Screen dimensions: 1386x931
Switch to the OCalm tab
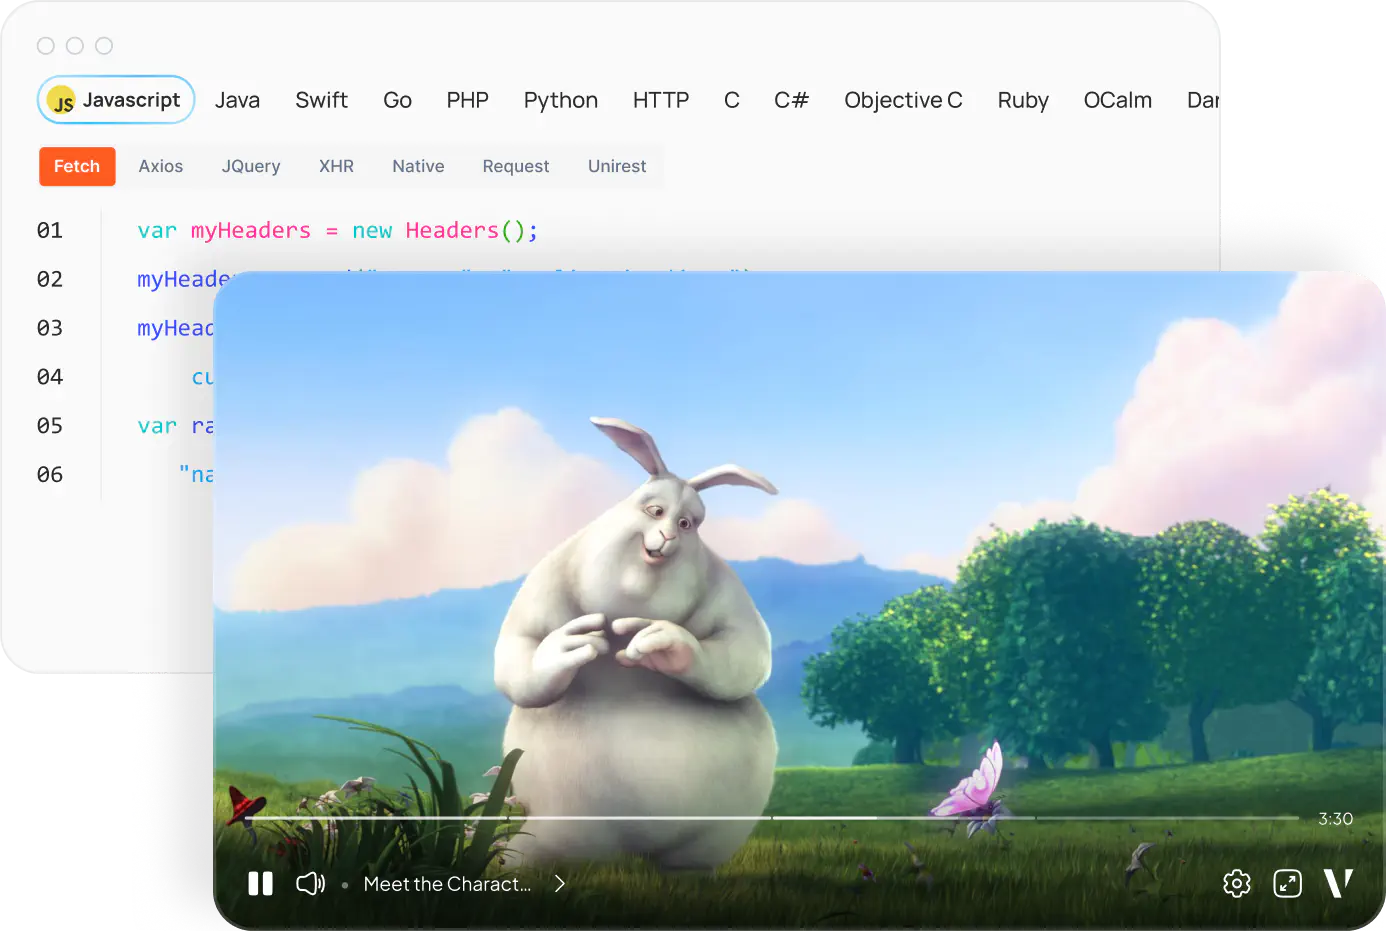pyautogui.click(x=1118, y=100)
